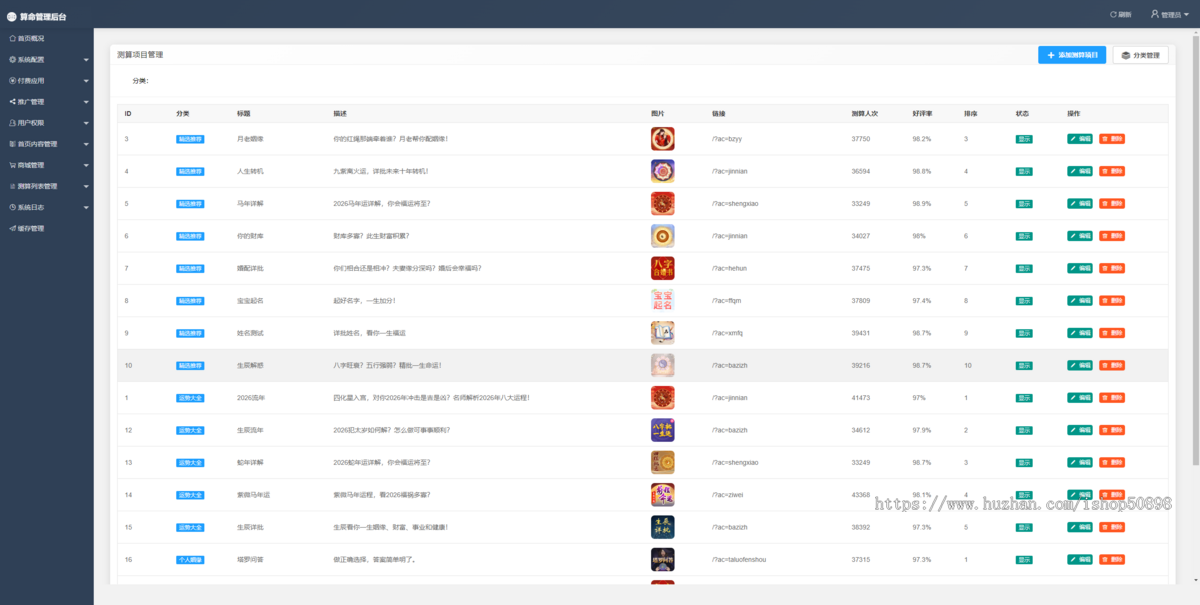Screen dimensions: 1200x605
Task: Click the 精选推荐 tag in 月老姻缘 row
Action: (190, 139)
